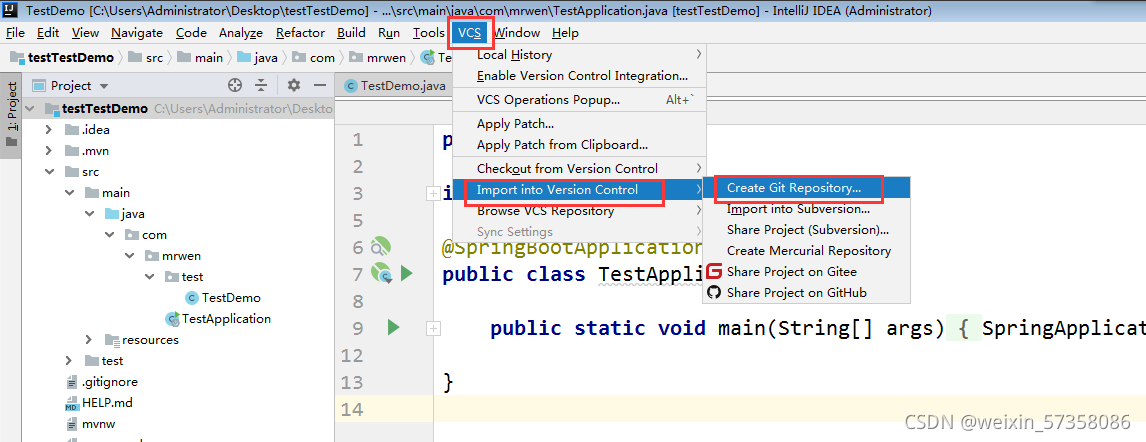The height and width of the screenshot is (442, 1146).
Task: Choose Enable Version Control Integration
Action: click(x=579, y=76)
